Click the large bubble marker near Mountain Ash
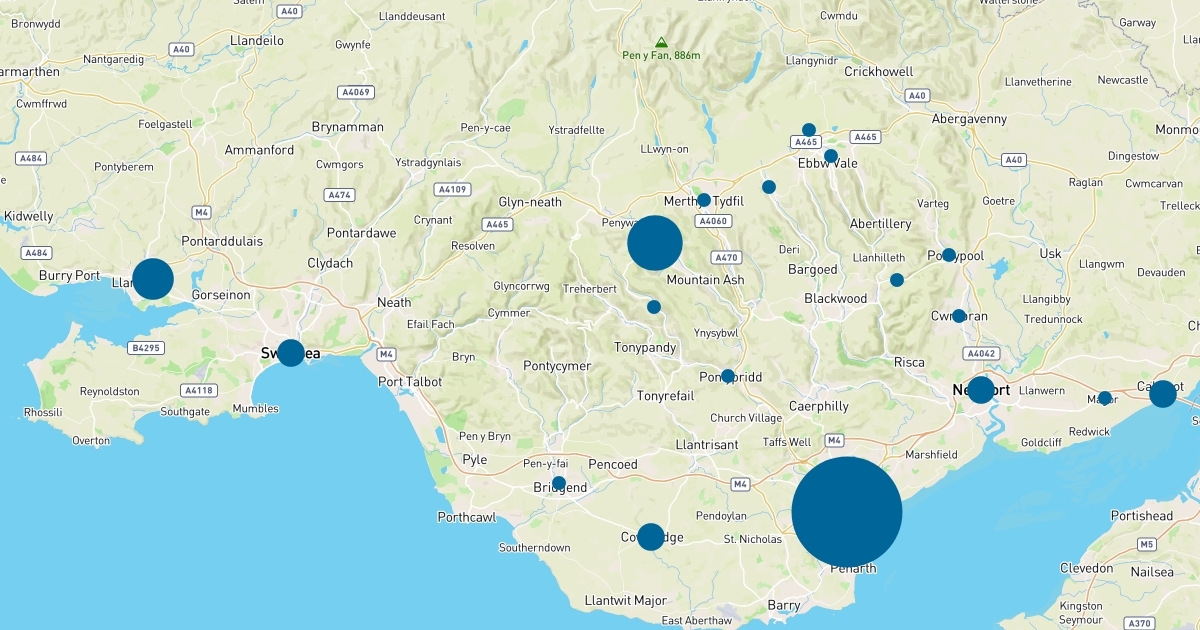 (655, 243)
